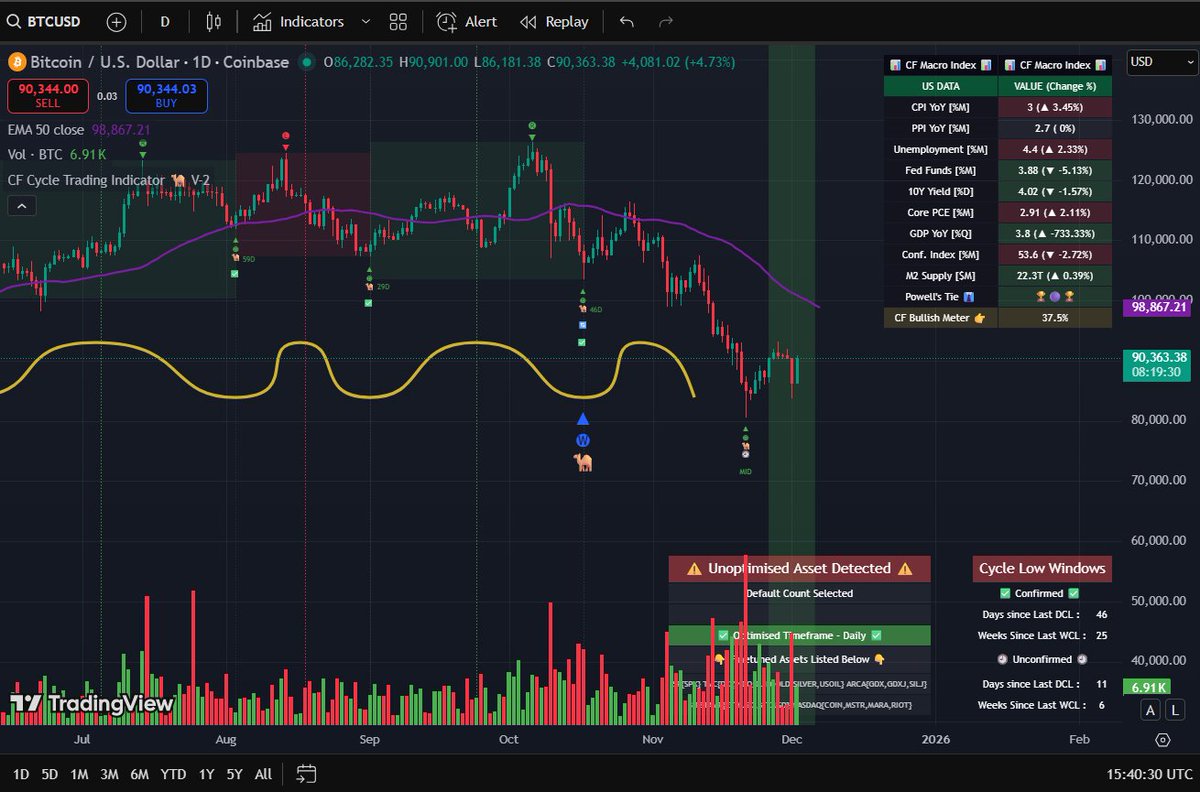Click the PPI YoY [%M] row label
1200x792 pixels.
coord(941,128)
